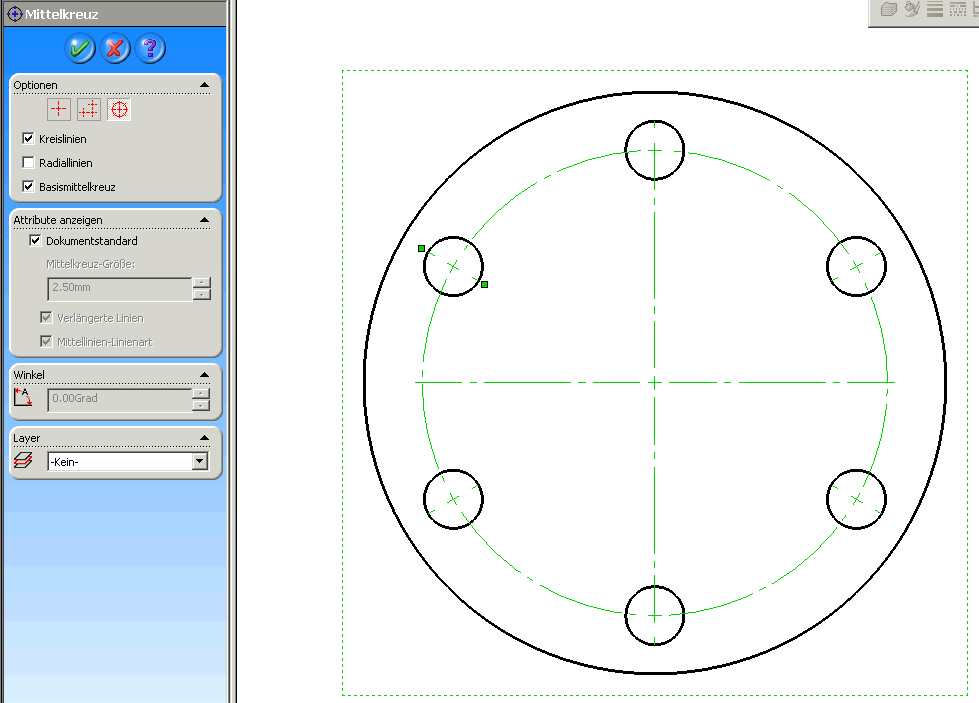Collapse the Winkel section
Screen dimensions: 979x703
[204, 375]
